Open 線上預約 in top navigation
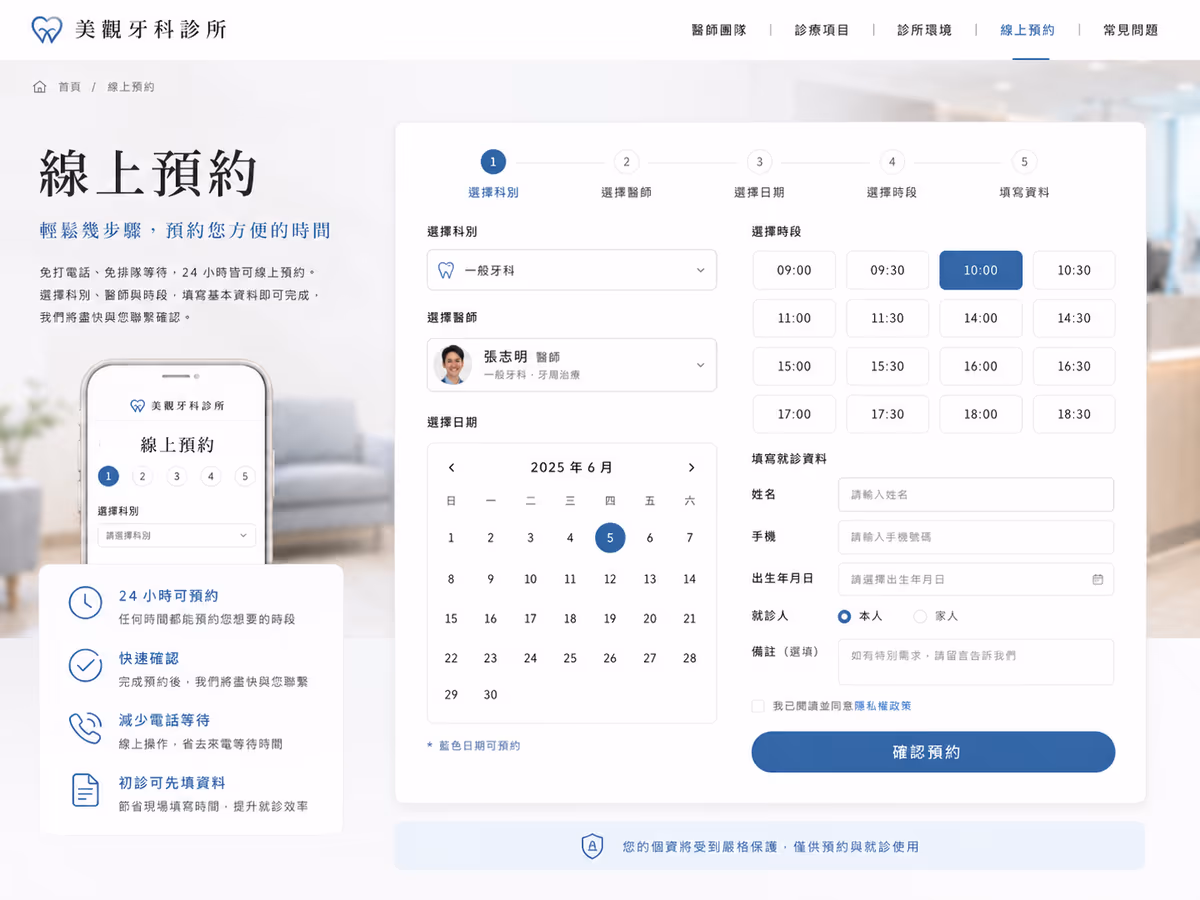This screenshot has height=900, width=1200. click(x=1028, y=30)
